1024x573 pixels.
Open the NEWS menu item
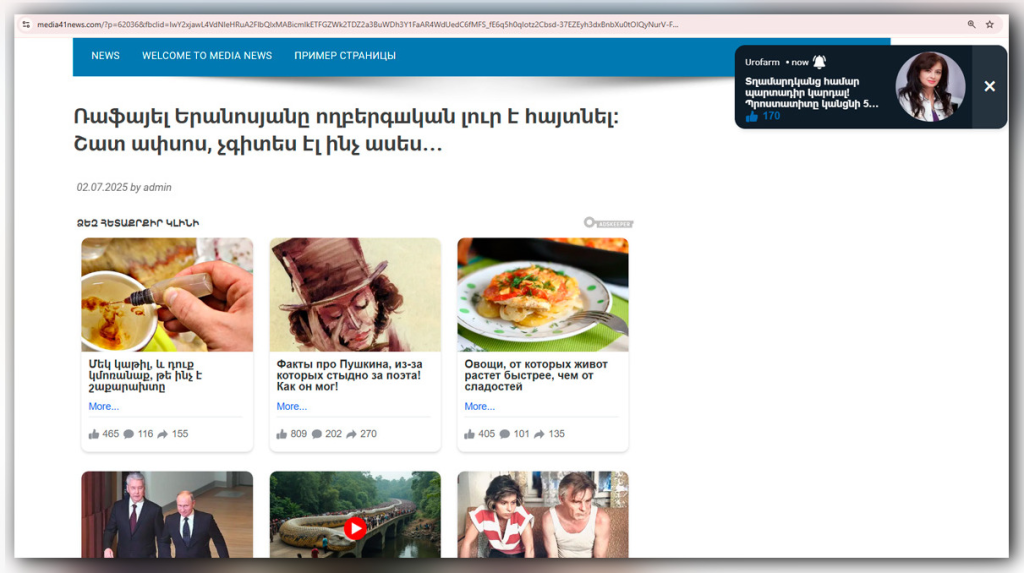click(105, 56)
